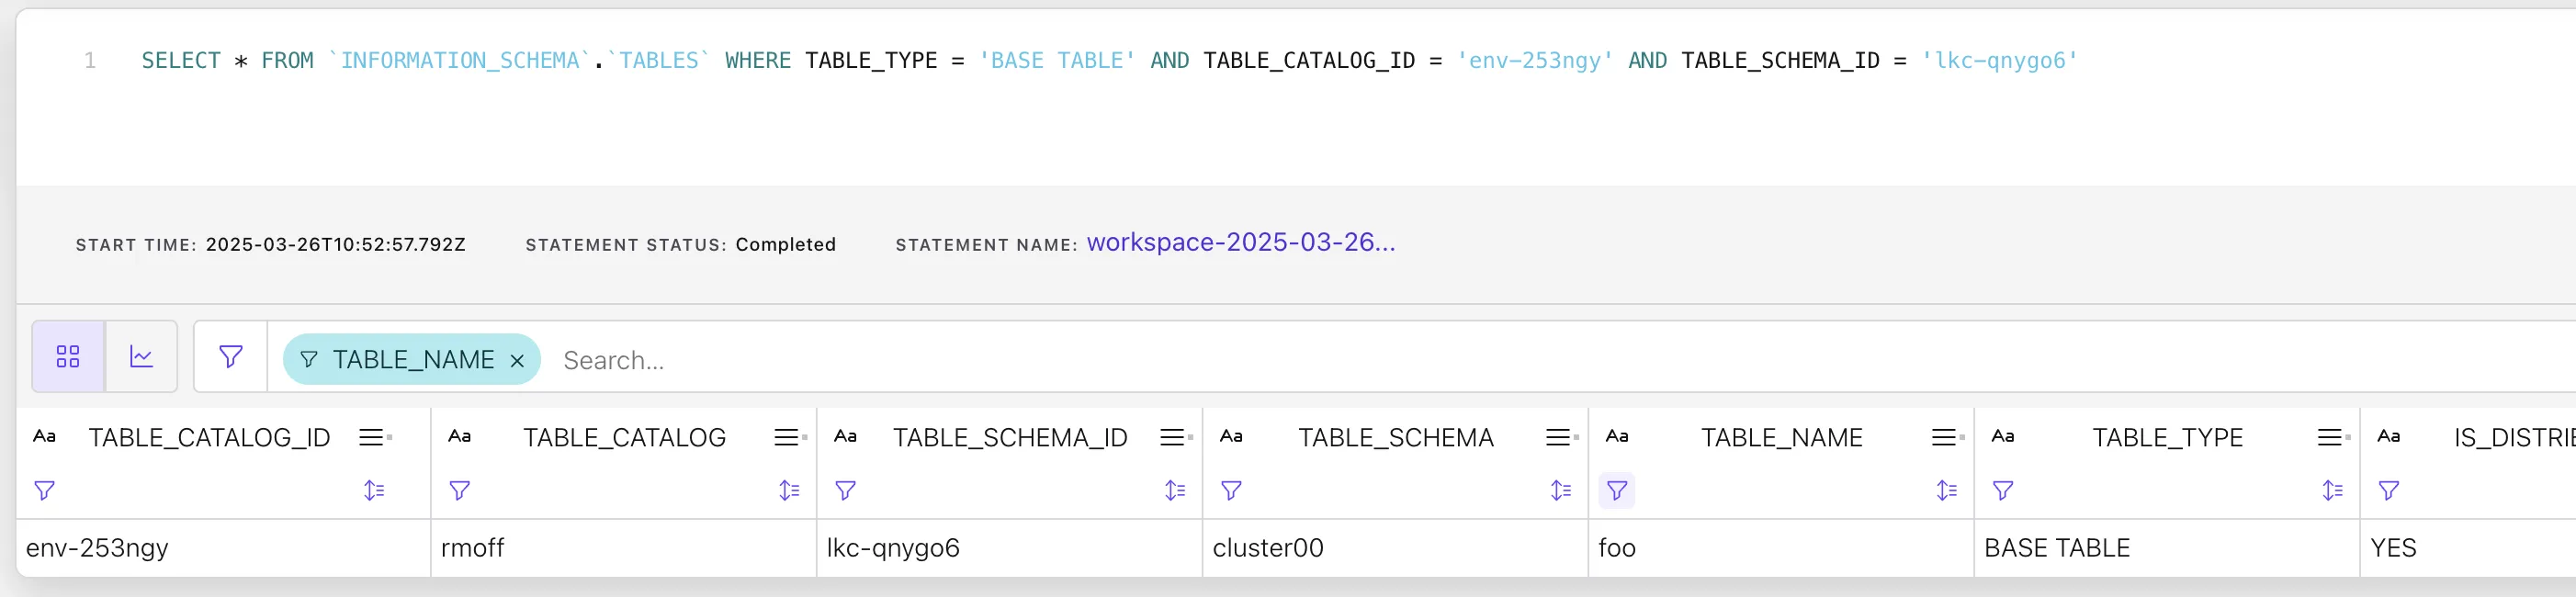Open the TABLE_SCHEMA column menu
2576x597 pixels.
(x=1560, y=438)
